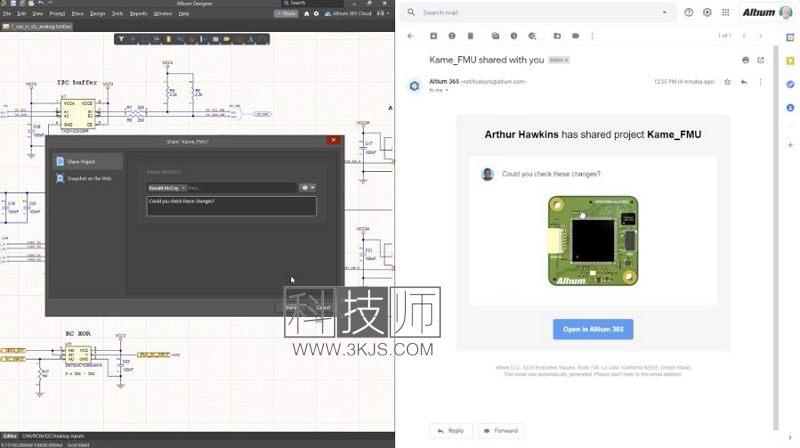
Task: Click the Kame_FMU board thumbnail in email
Action: [x=593, y=240]
